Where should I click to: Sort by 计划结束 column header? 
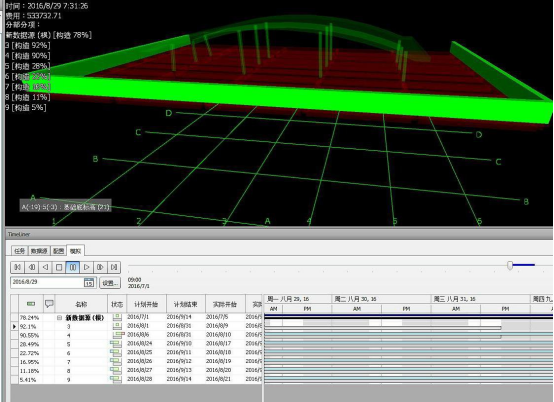tap(185, 304)
